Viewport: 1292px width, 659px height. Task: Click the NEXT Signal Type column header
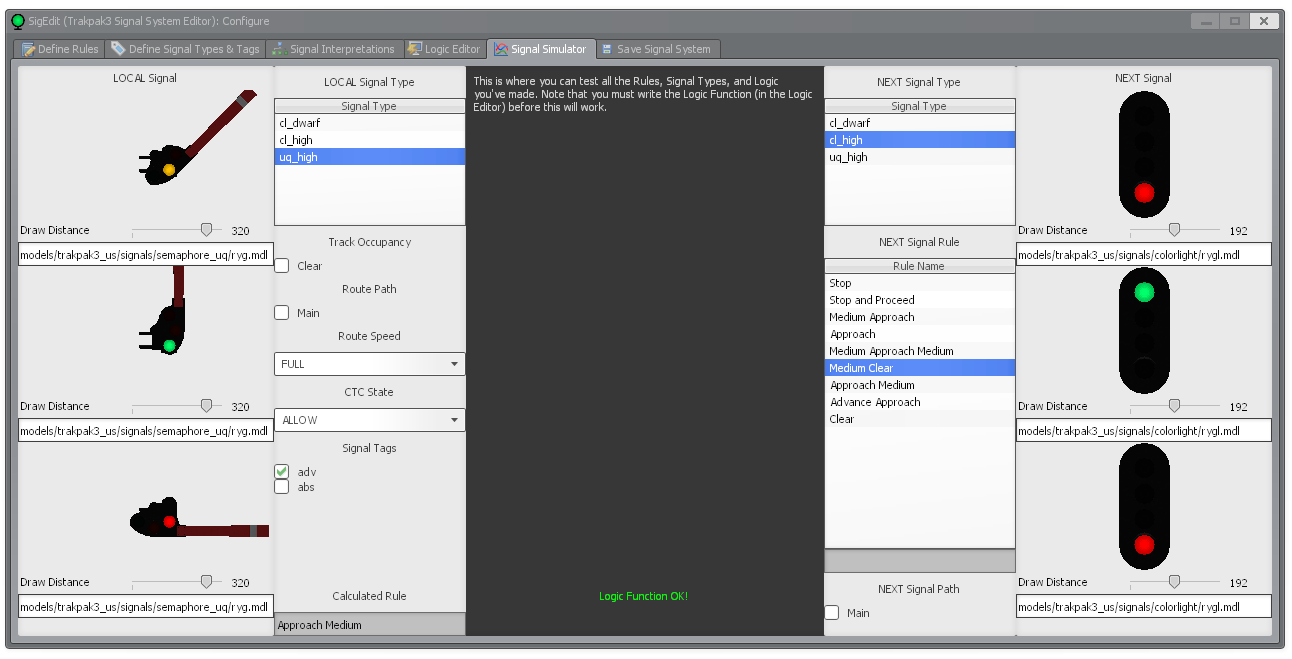point(920,106)
